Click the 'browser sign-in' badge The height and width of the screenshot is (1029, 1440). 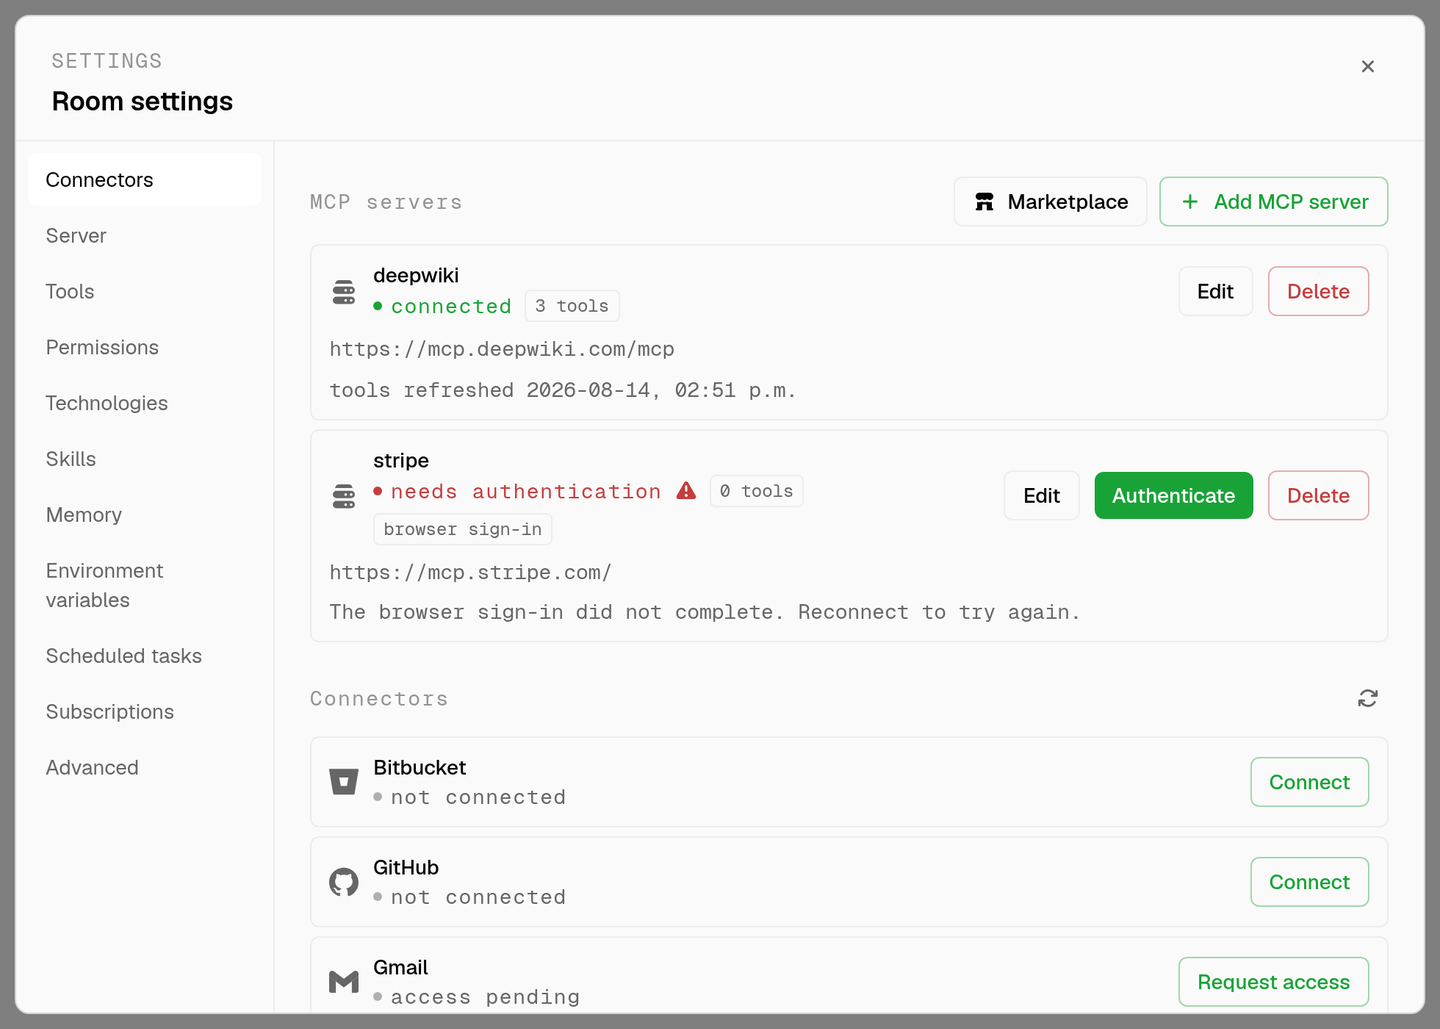[x=462, y=529]
